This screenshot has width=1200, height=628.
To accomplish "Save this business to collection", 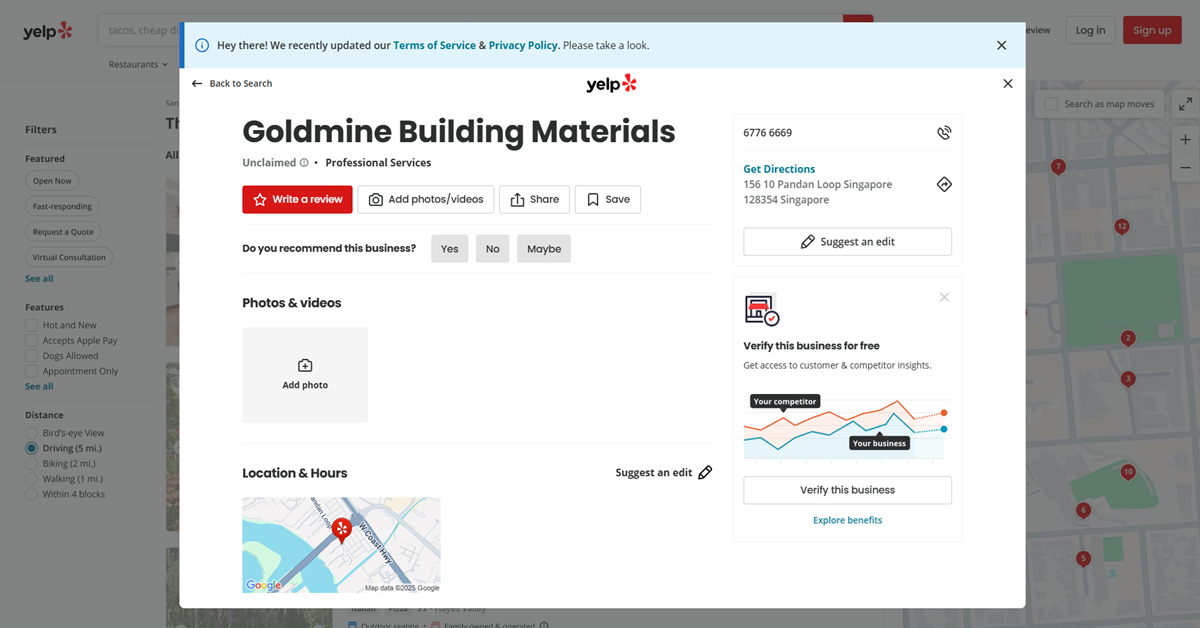I will click(608, 199).
